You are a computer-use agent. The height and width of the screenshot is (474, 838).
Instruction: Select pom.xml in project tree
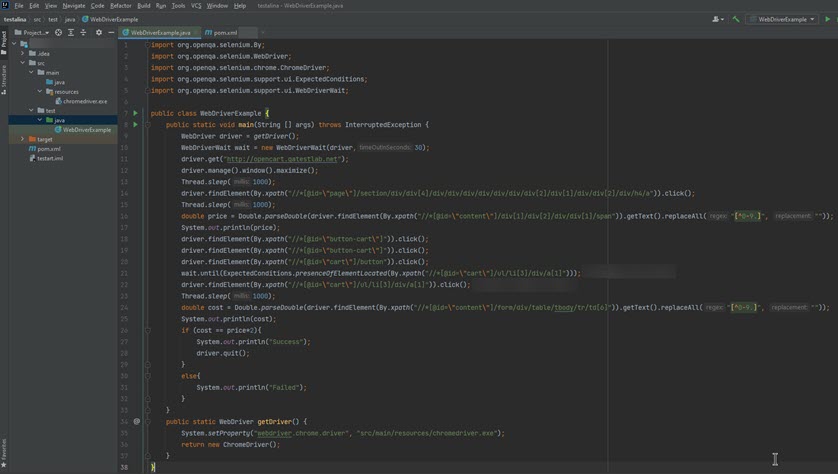tap(44, 149)
